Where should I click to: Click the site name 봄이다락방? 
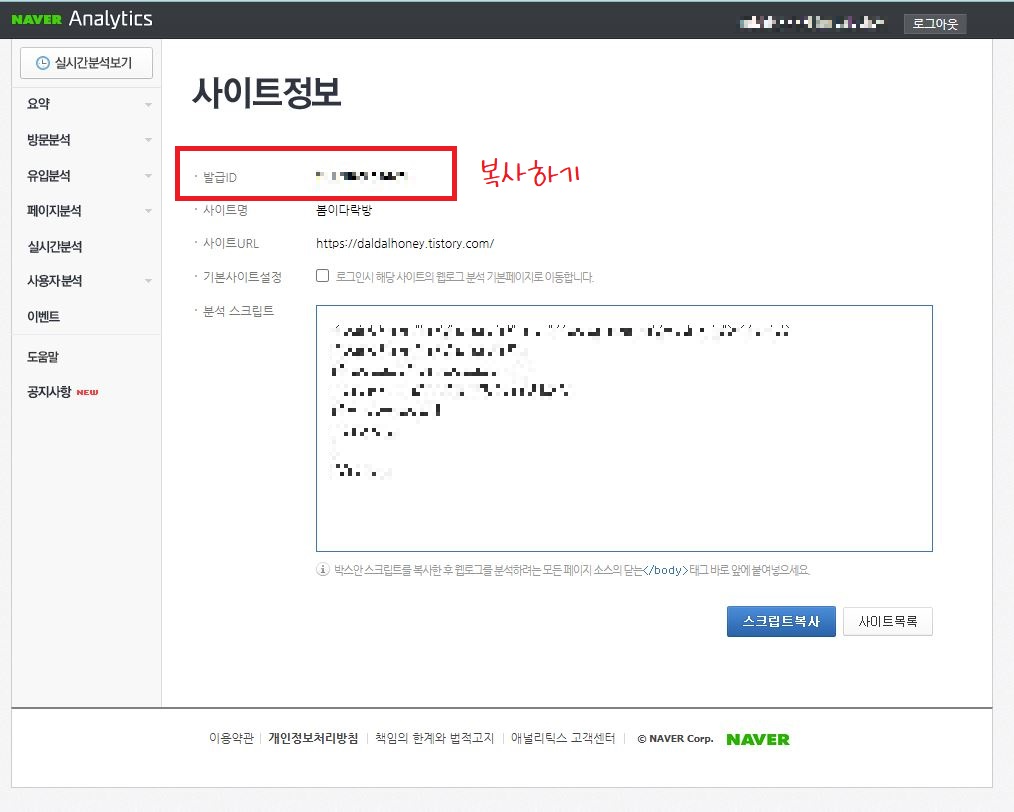[344, 210]
